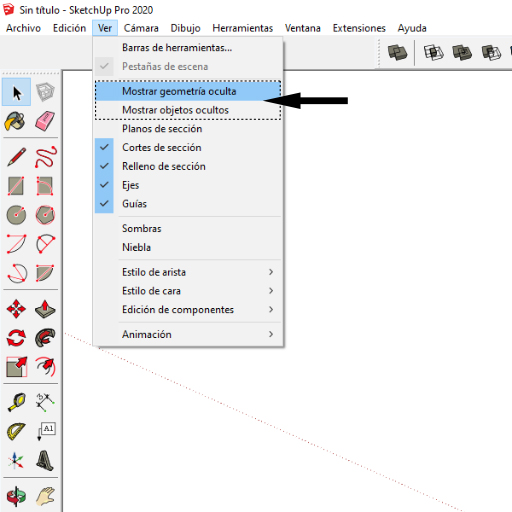
Task: Select the Dimension tool
Action: [x=45, y=402]
